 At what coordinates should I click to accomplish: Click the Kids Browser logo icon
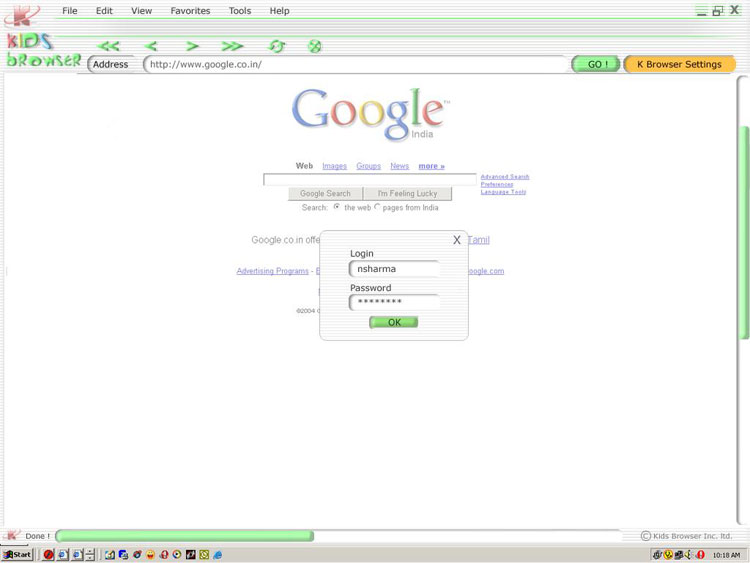pyautogui.click(x=22, y=14)
